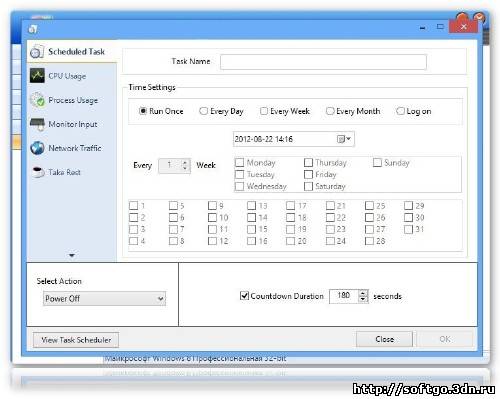Open the Take Rest coffee cup icon
Image resolution: width=500 pixels, height=399 pixels.
click(x=38, y=172)
